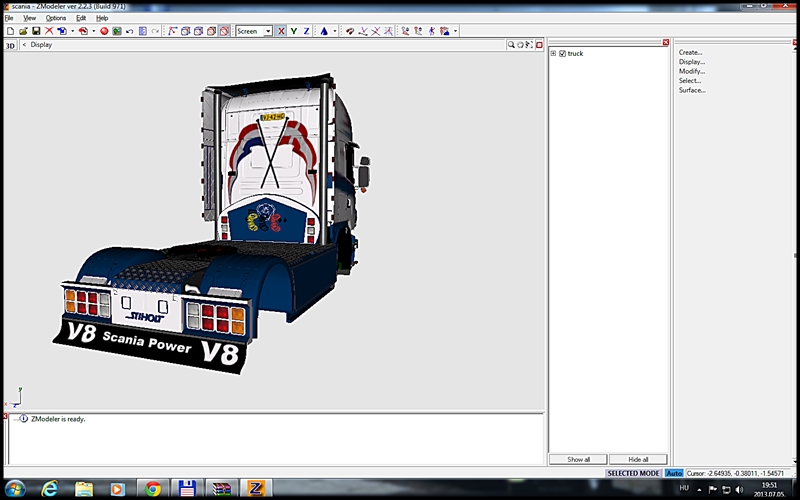This screenshot has width=800, height=500.
Task: Click the Show all button
Action: [578, 459]
